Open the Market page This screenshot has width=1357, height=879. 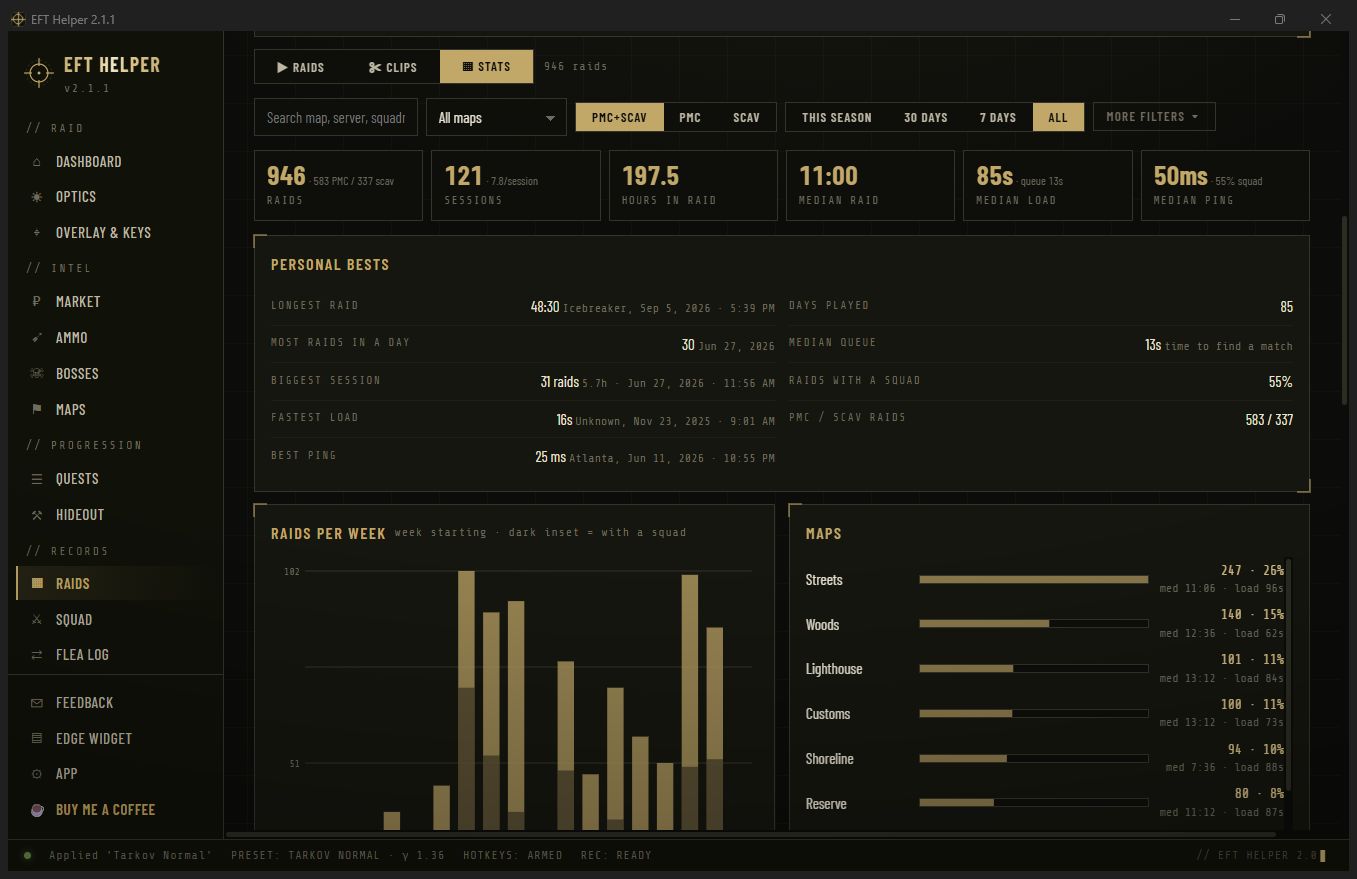click(115, 302)
